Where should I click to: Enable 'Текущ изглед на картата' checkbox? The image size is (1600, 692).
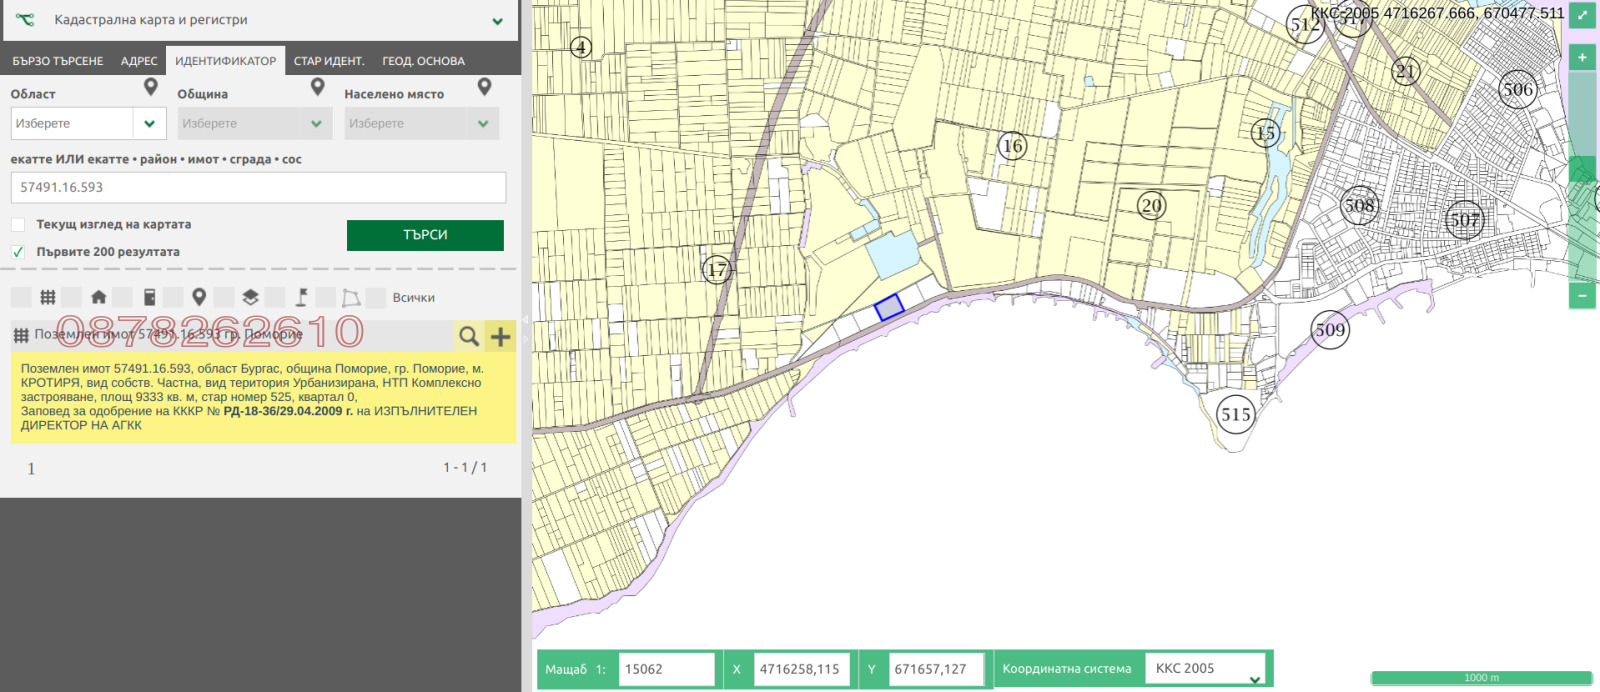click(x=18, y=225)
